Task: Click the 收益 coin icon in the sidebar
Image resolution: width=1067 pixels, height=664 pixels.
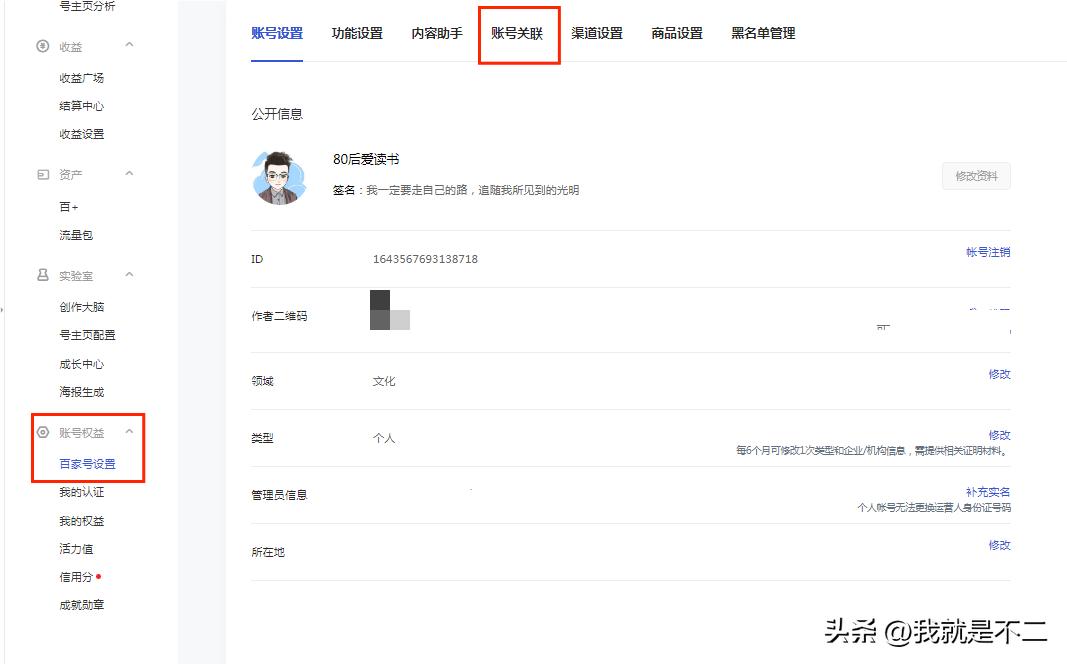Action: (41, 46)
